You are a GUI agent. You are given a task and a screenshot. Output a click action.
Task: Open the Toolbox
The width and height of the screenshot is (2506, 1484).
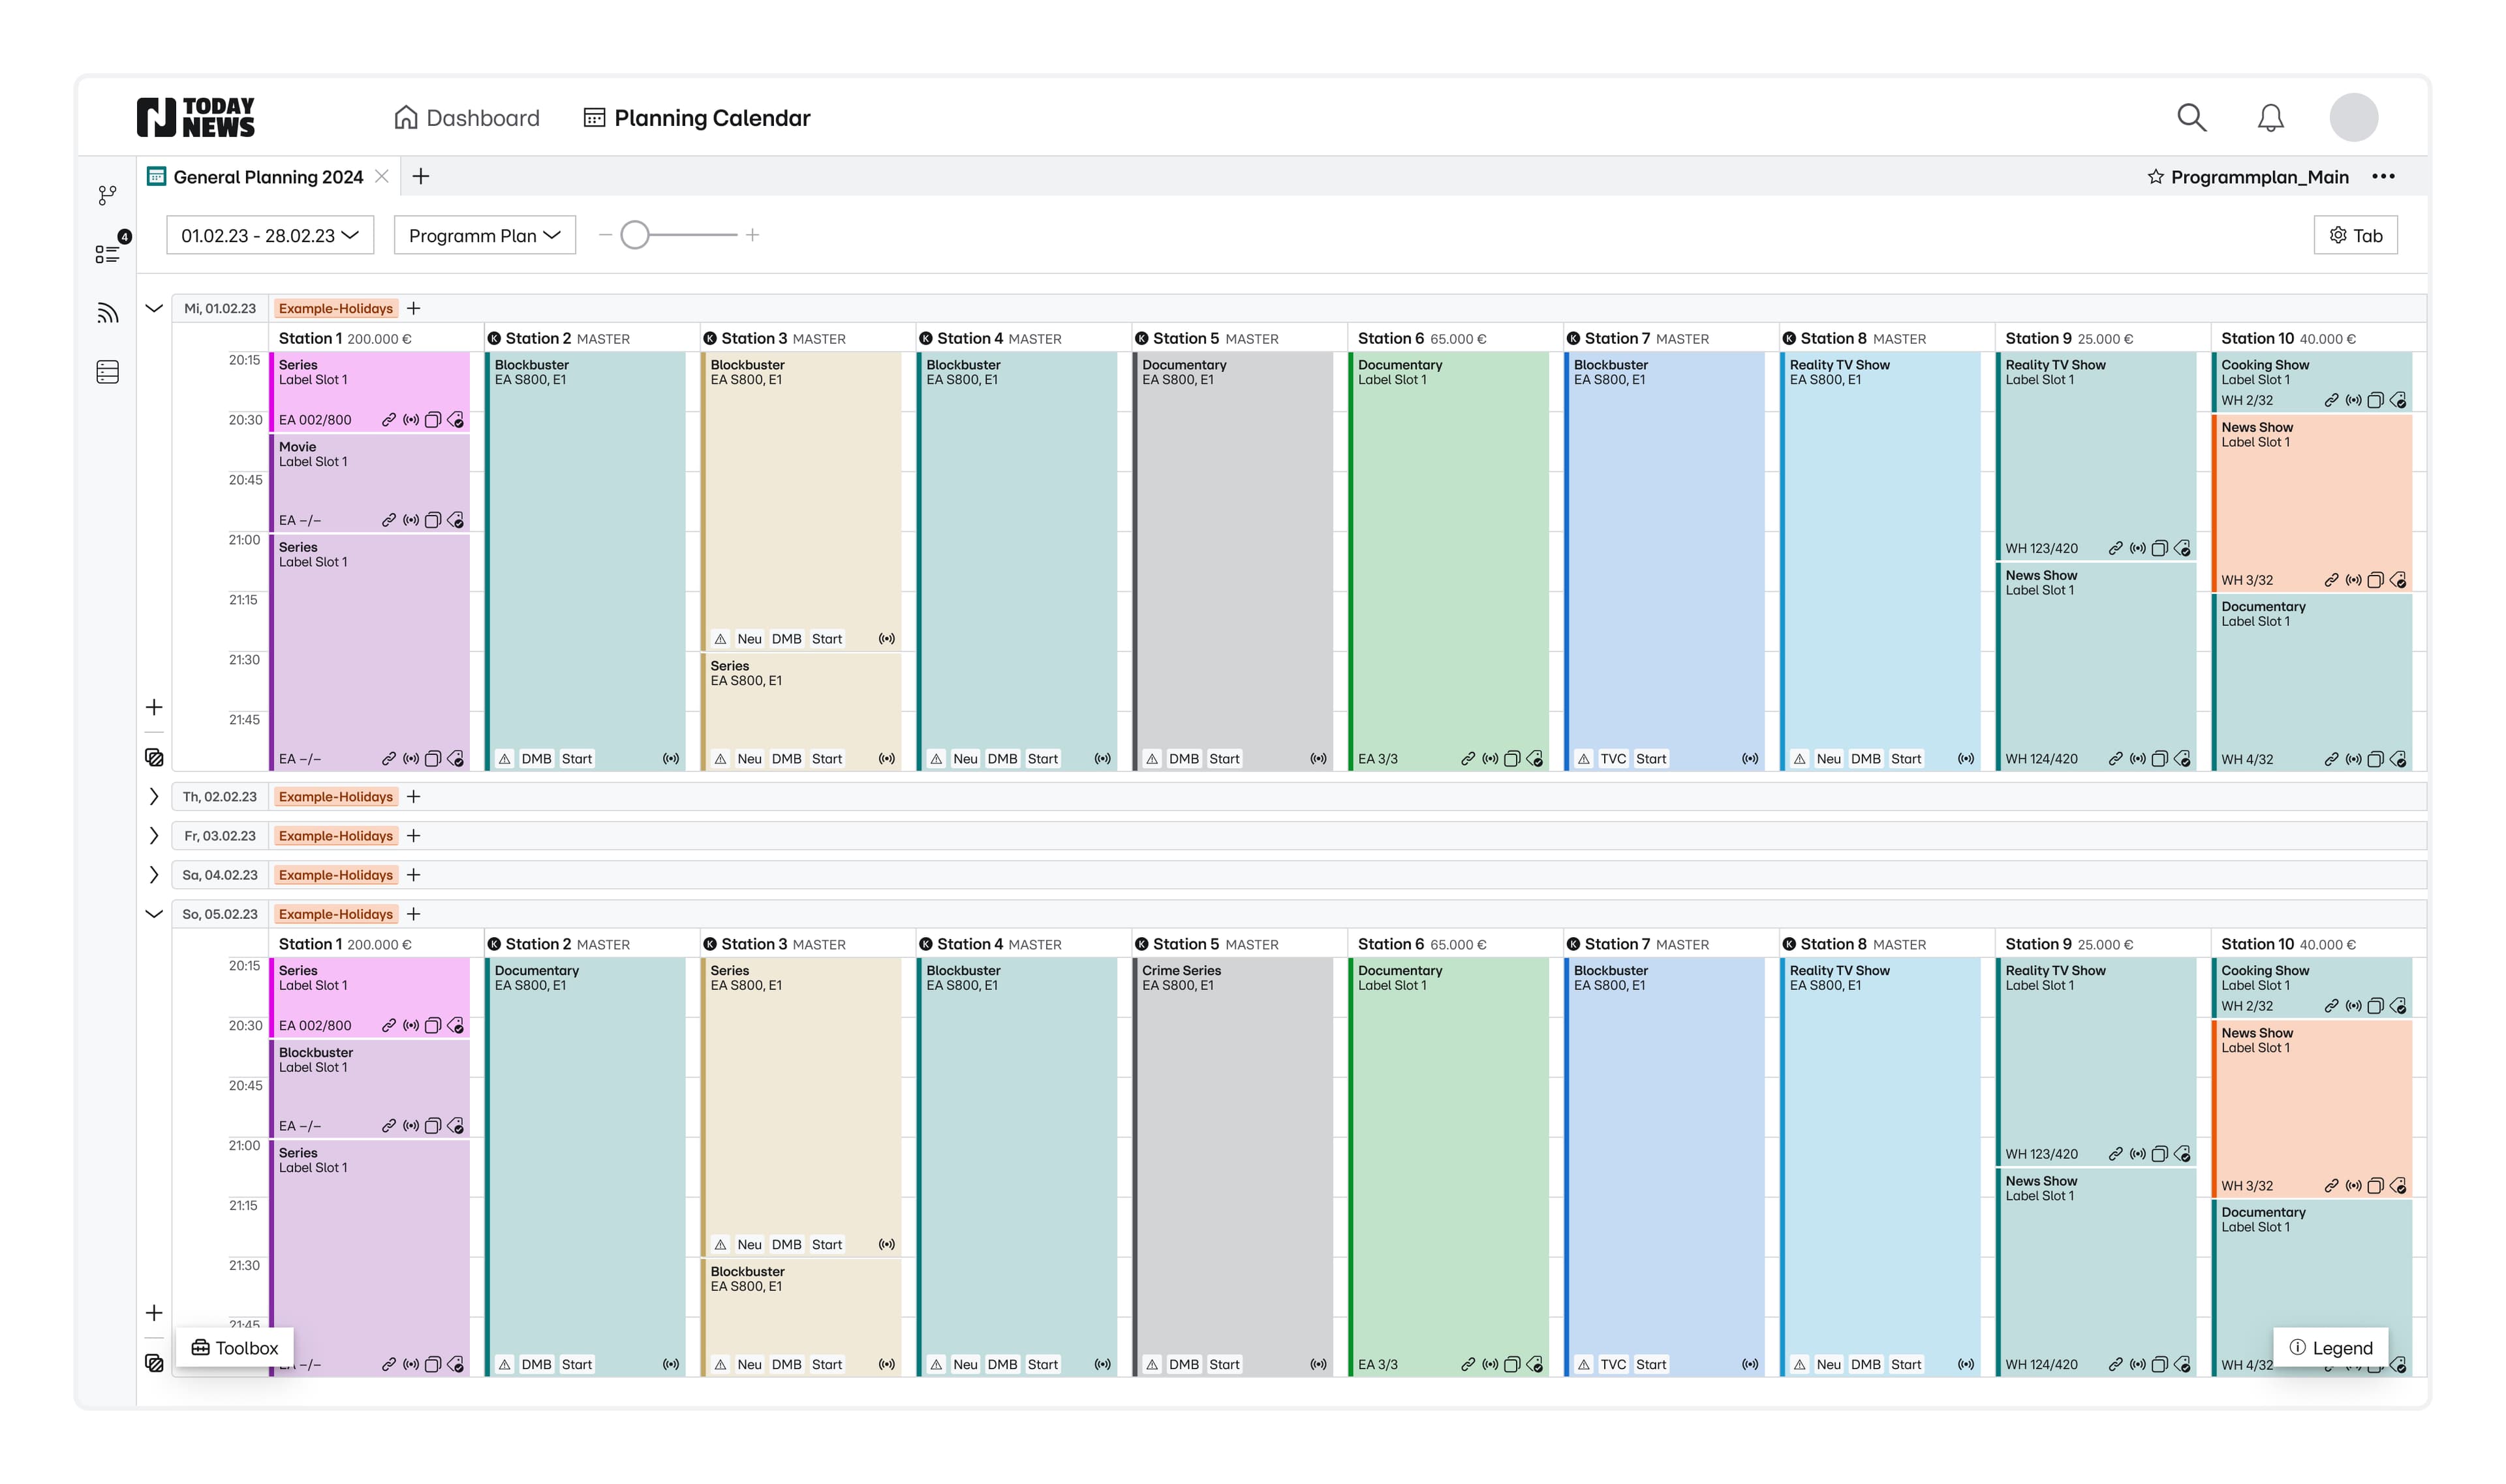coord(235,1348)
